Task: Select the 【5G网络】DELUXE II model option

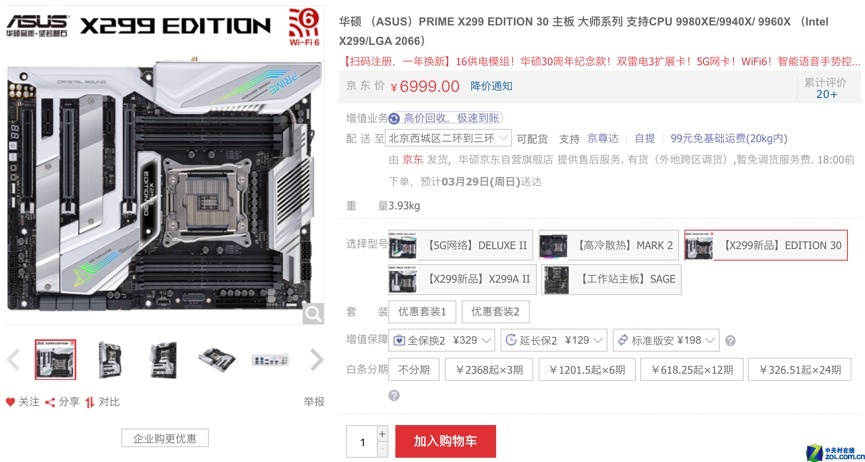Action: (x=461, y=245)
